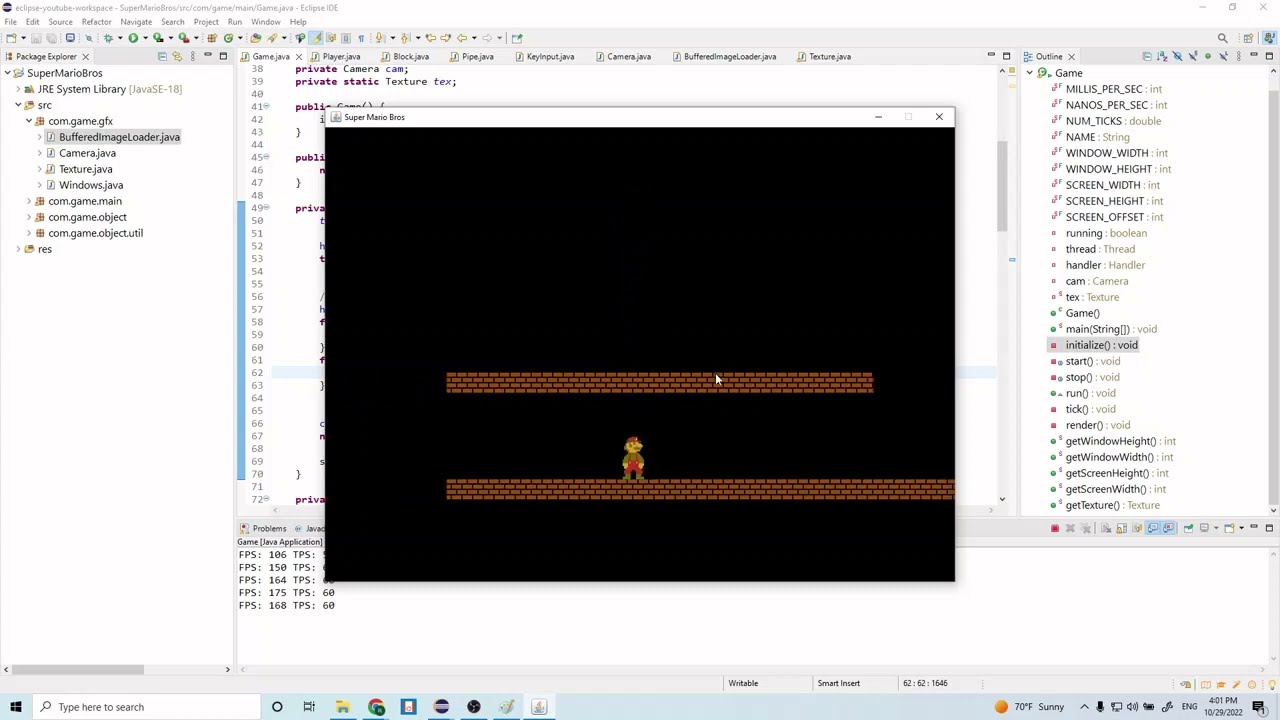Screen dimensions: 1280x720
Task: Open the Display Selected Console dropdown
Action: [1216, 528]
